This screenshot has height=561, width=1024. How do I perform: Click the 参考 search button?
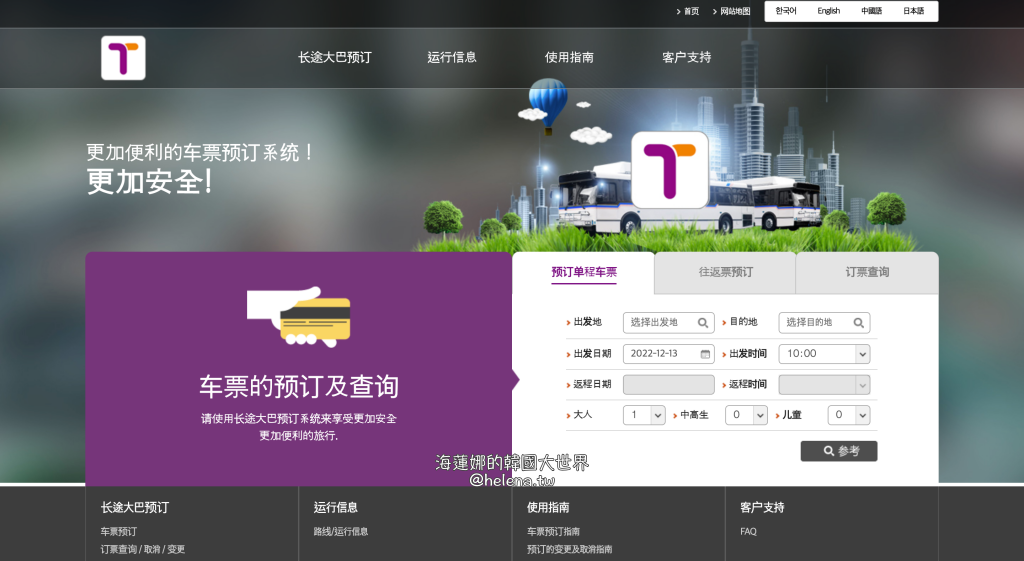[x=839, y=451]
